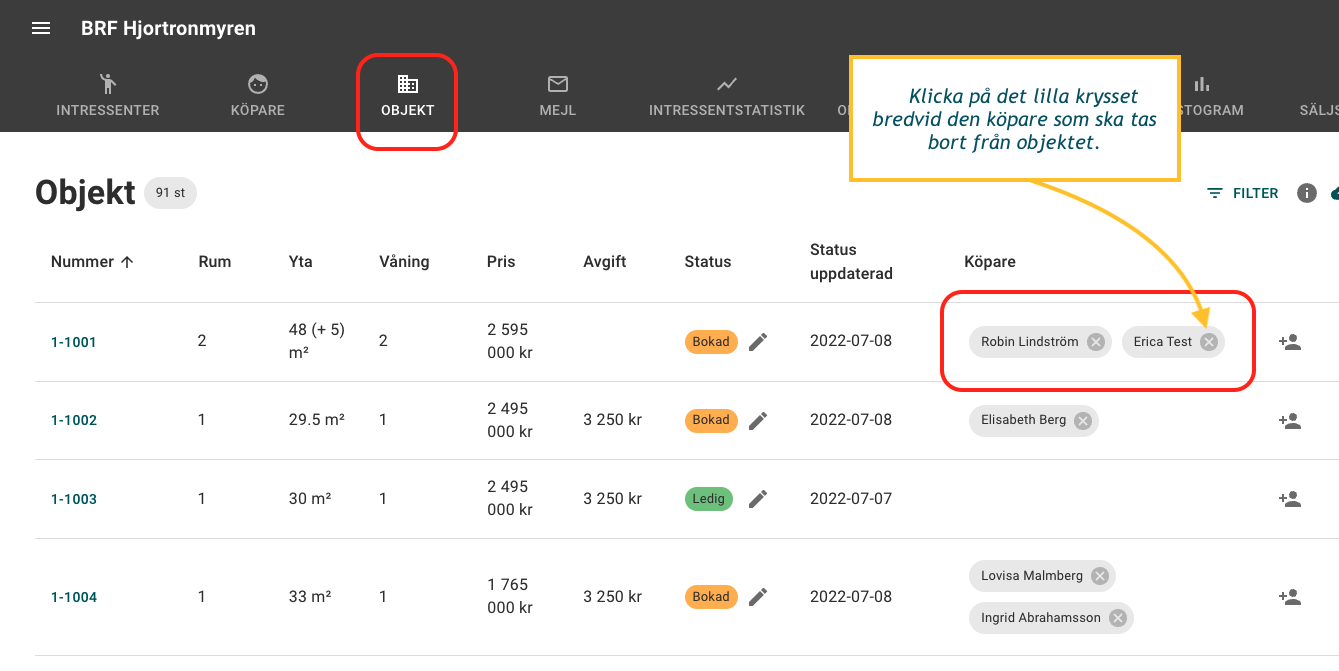Screen dimensions: 1339x671
Task: Add buyer icon on row 1-1004
Action: coord(1289,597)
